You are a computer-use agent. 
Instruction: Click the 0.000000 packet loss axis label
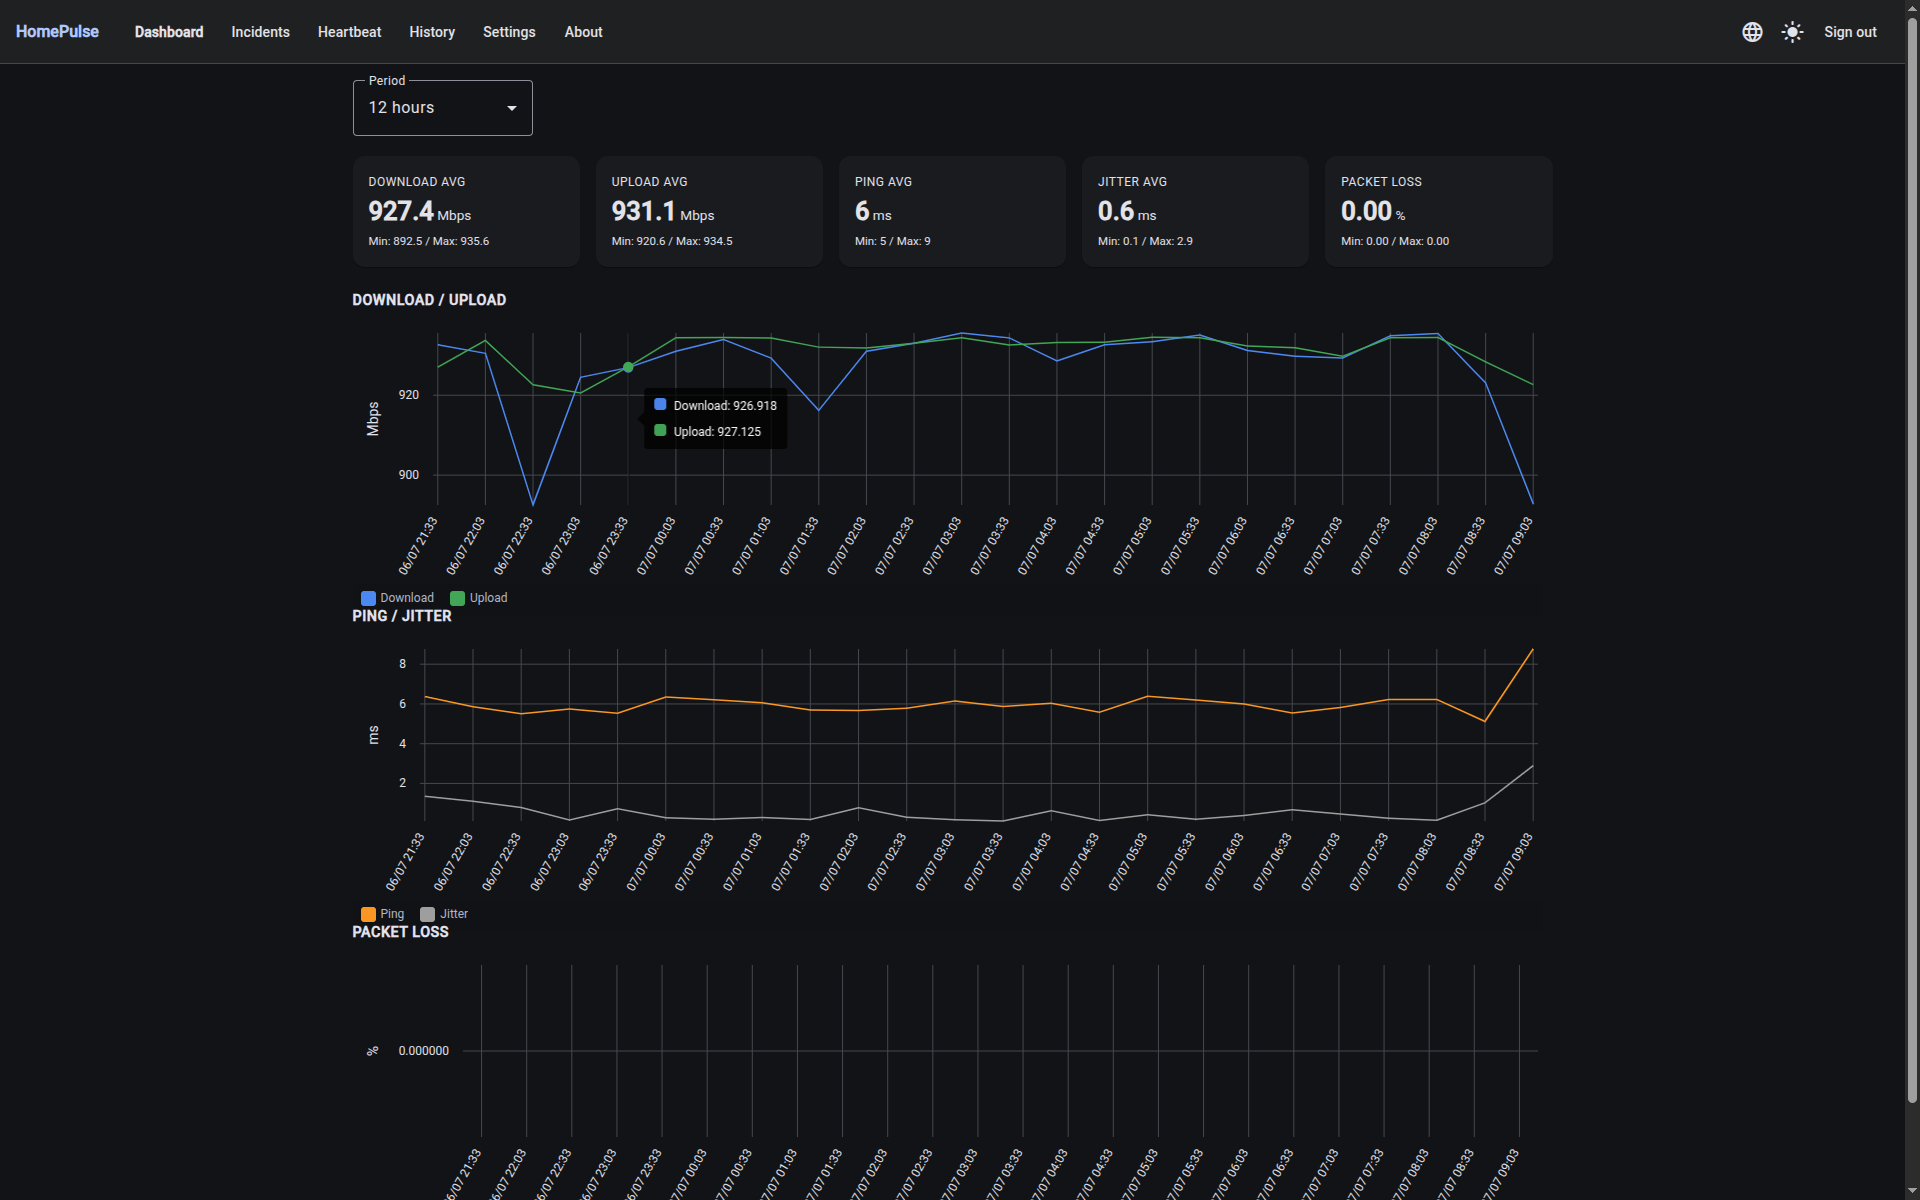coord(423,1051)
